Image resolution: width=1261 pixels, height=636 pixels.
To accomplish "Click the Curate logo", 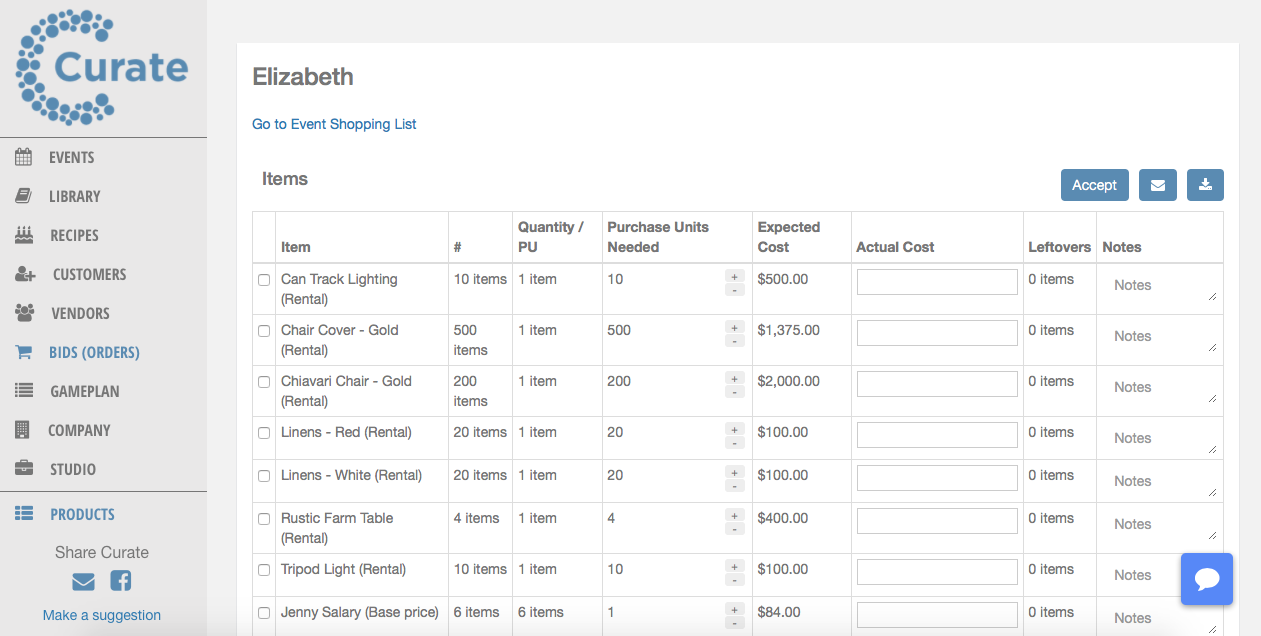I will 102,68.
